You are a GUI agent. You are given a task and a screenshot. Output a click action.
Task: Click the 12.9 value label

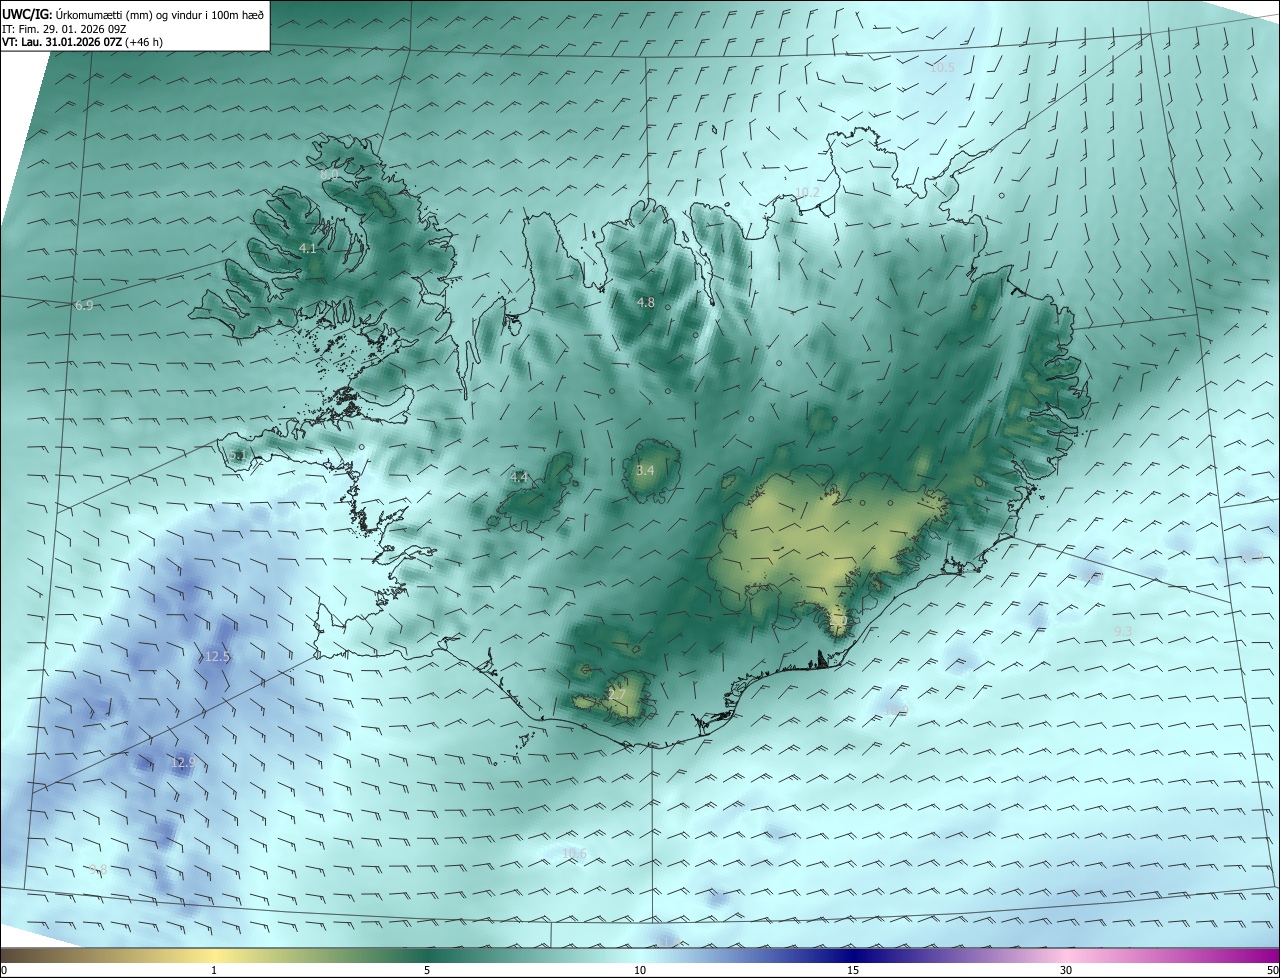(x=183, y=763)
